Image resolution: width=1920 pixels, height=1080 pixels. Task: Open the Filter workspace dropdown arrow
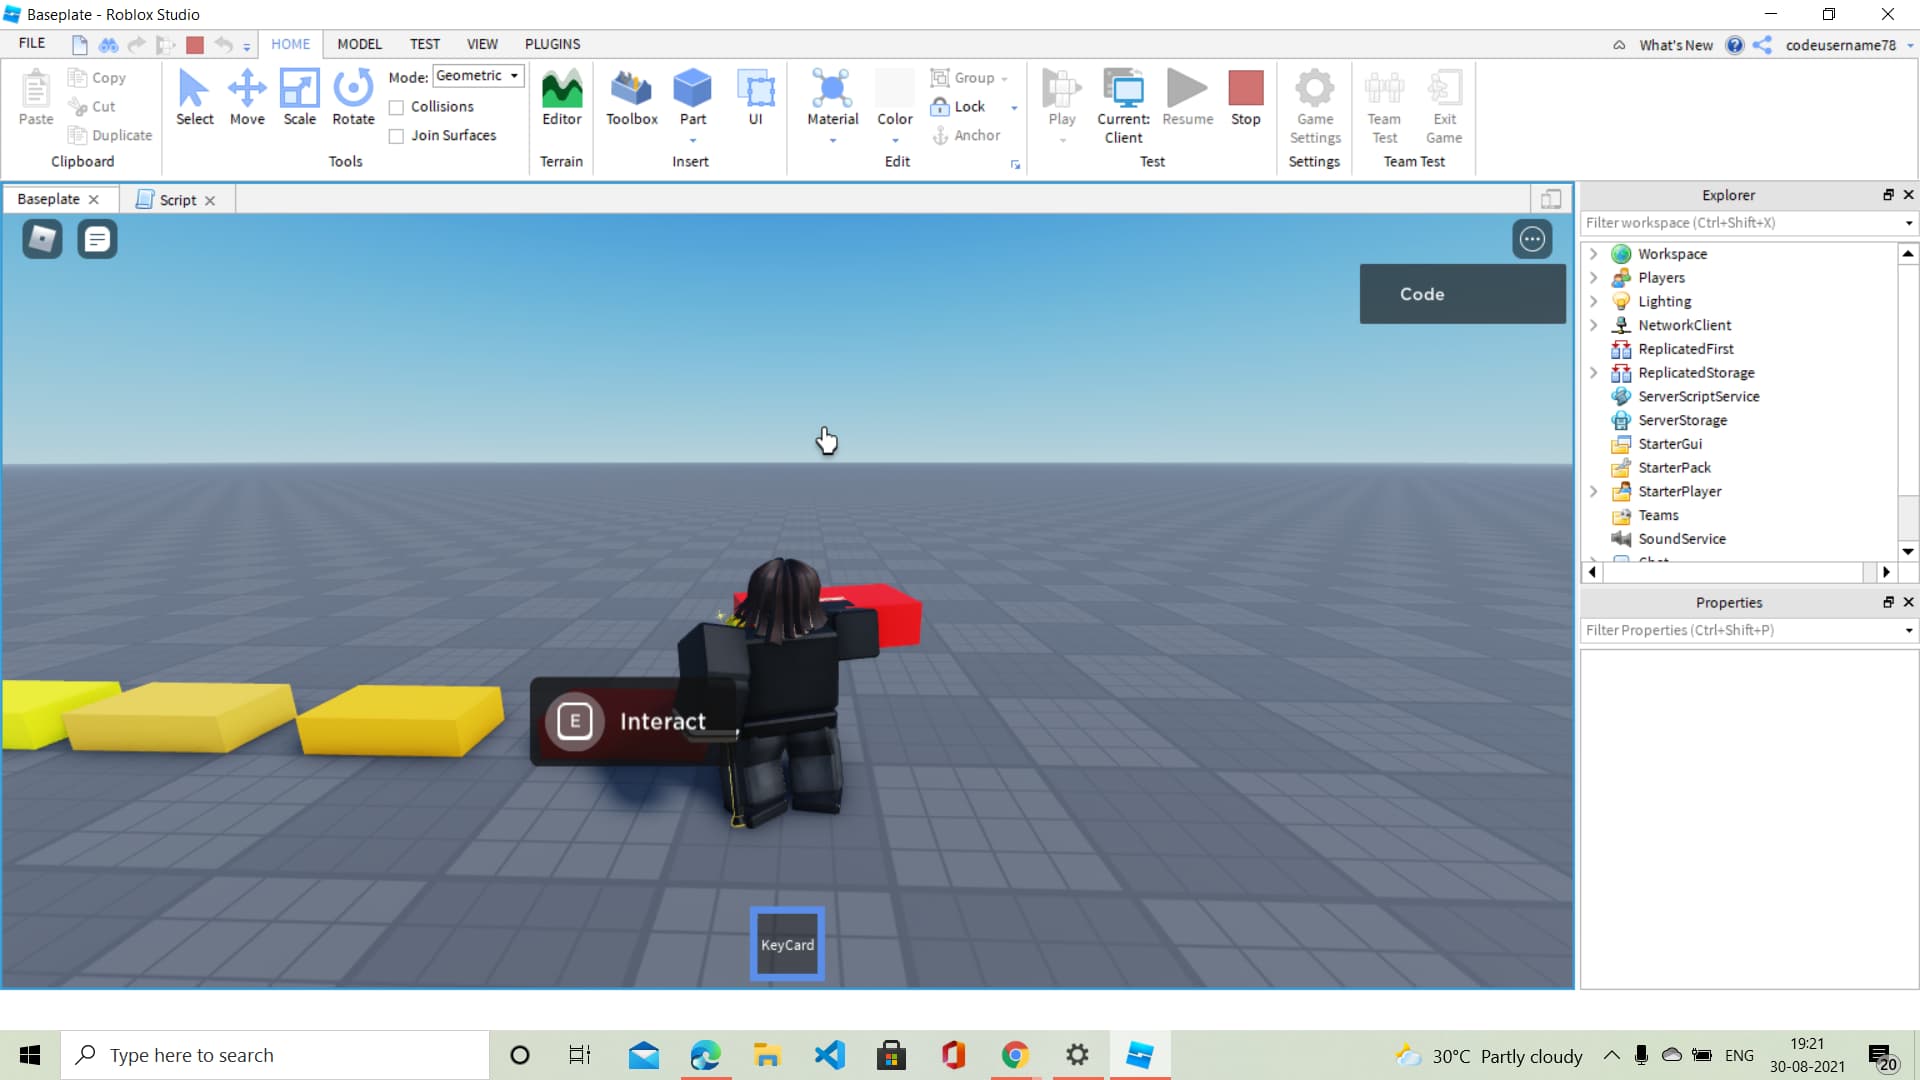pos(1908,223)
